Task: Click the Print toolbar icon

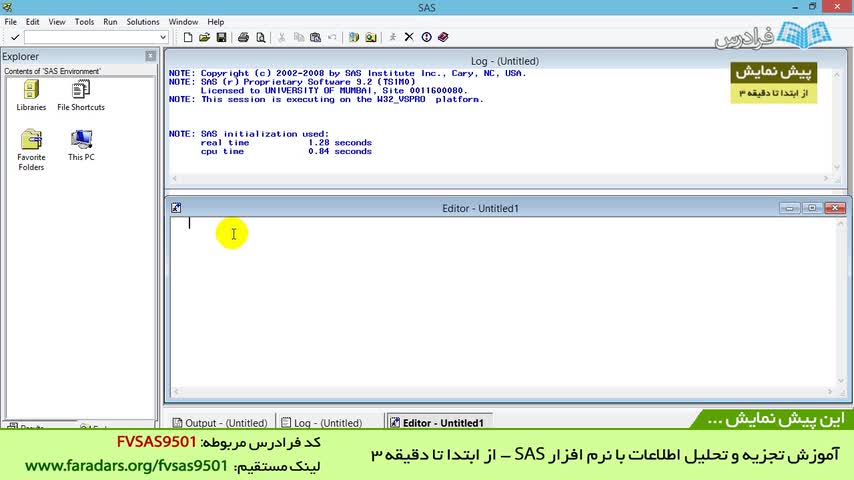Action: click(x=243, y=37)
